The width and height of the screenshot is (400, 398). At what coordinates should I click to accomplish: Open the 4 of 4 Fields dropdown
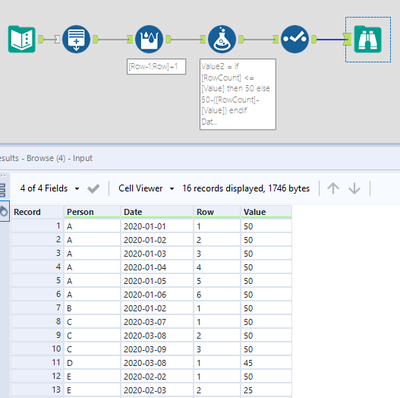[50, 188]
